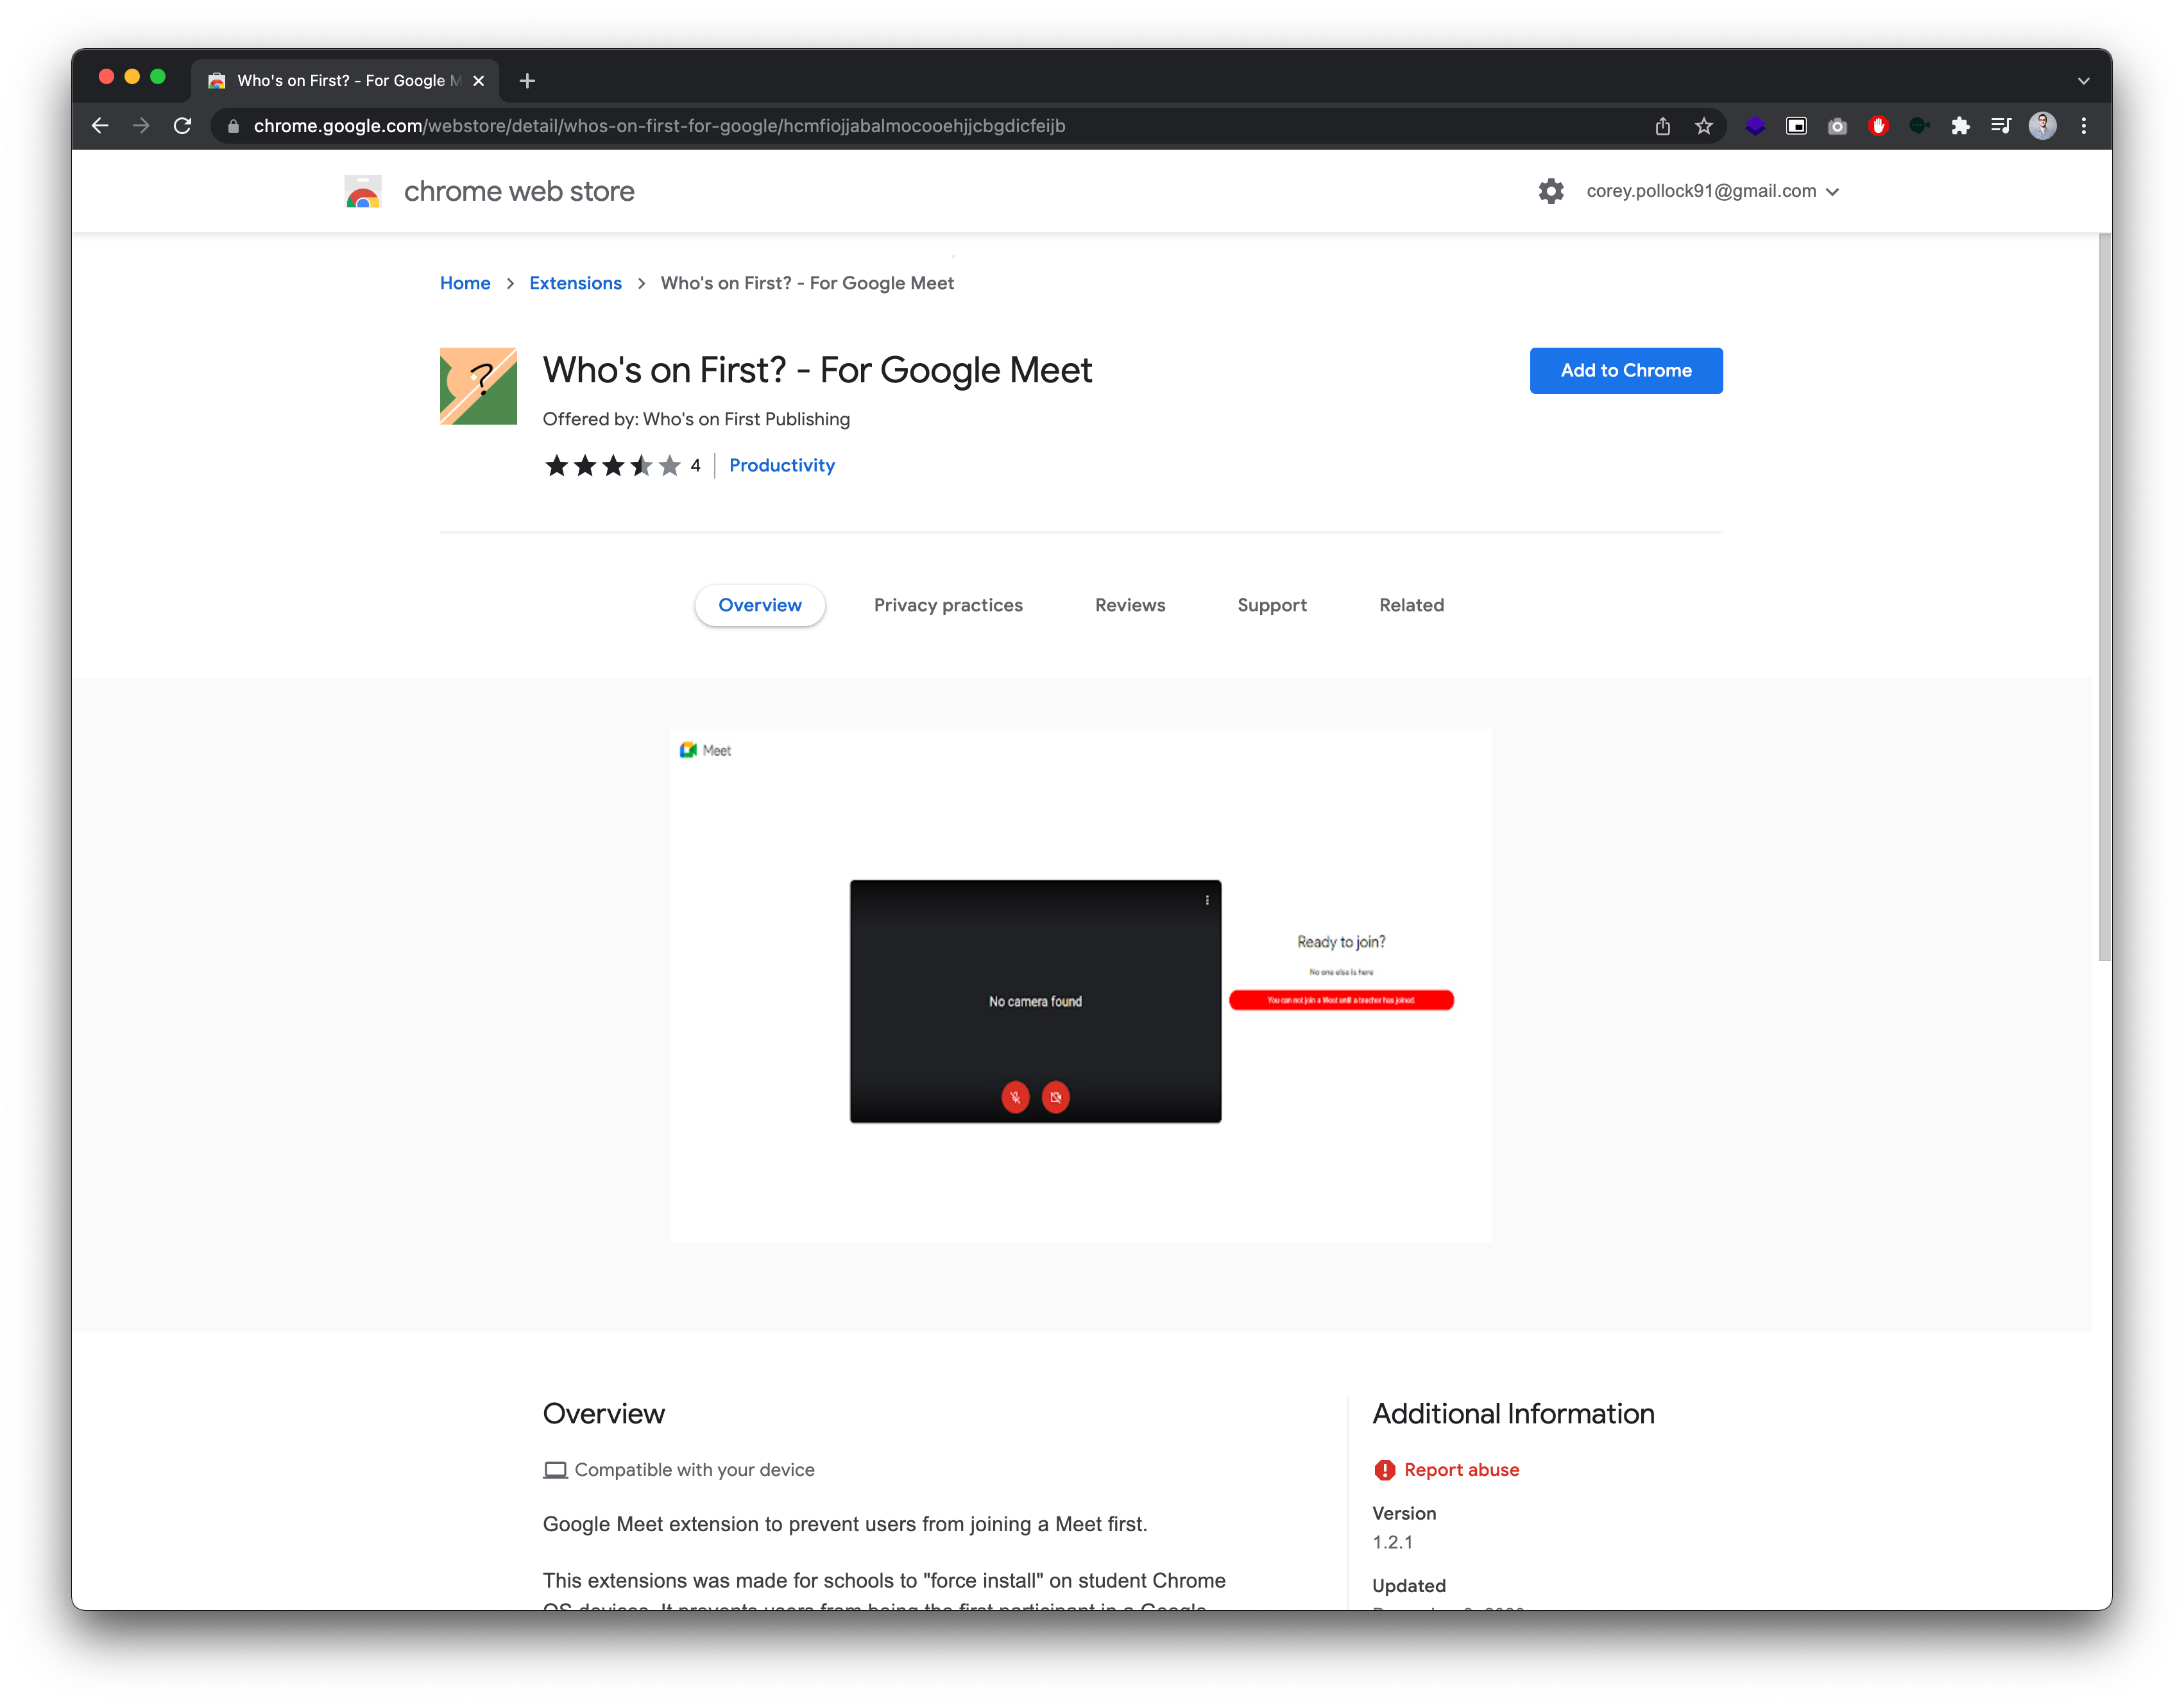Open Chrome's three-dot menu
The width and height of the screenshot is (2184, 1705).
[x=2084, y=126]
